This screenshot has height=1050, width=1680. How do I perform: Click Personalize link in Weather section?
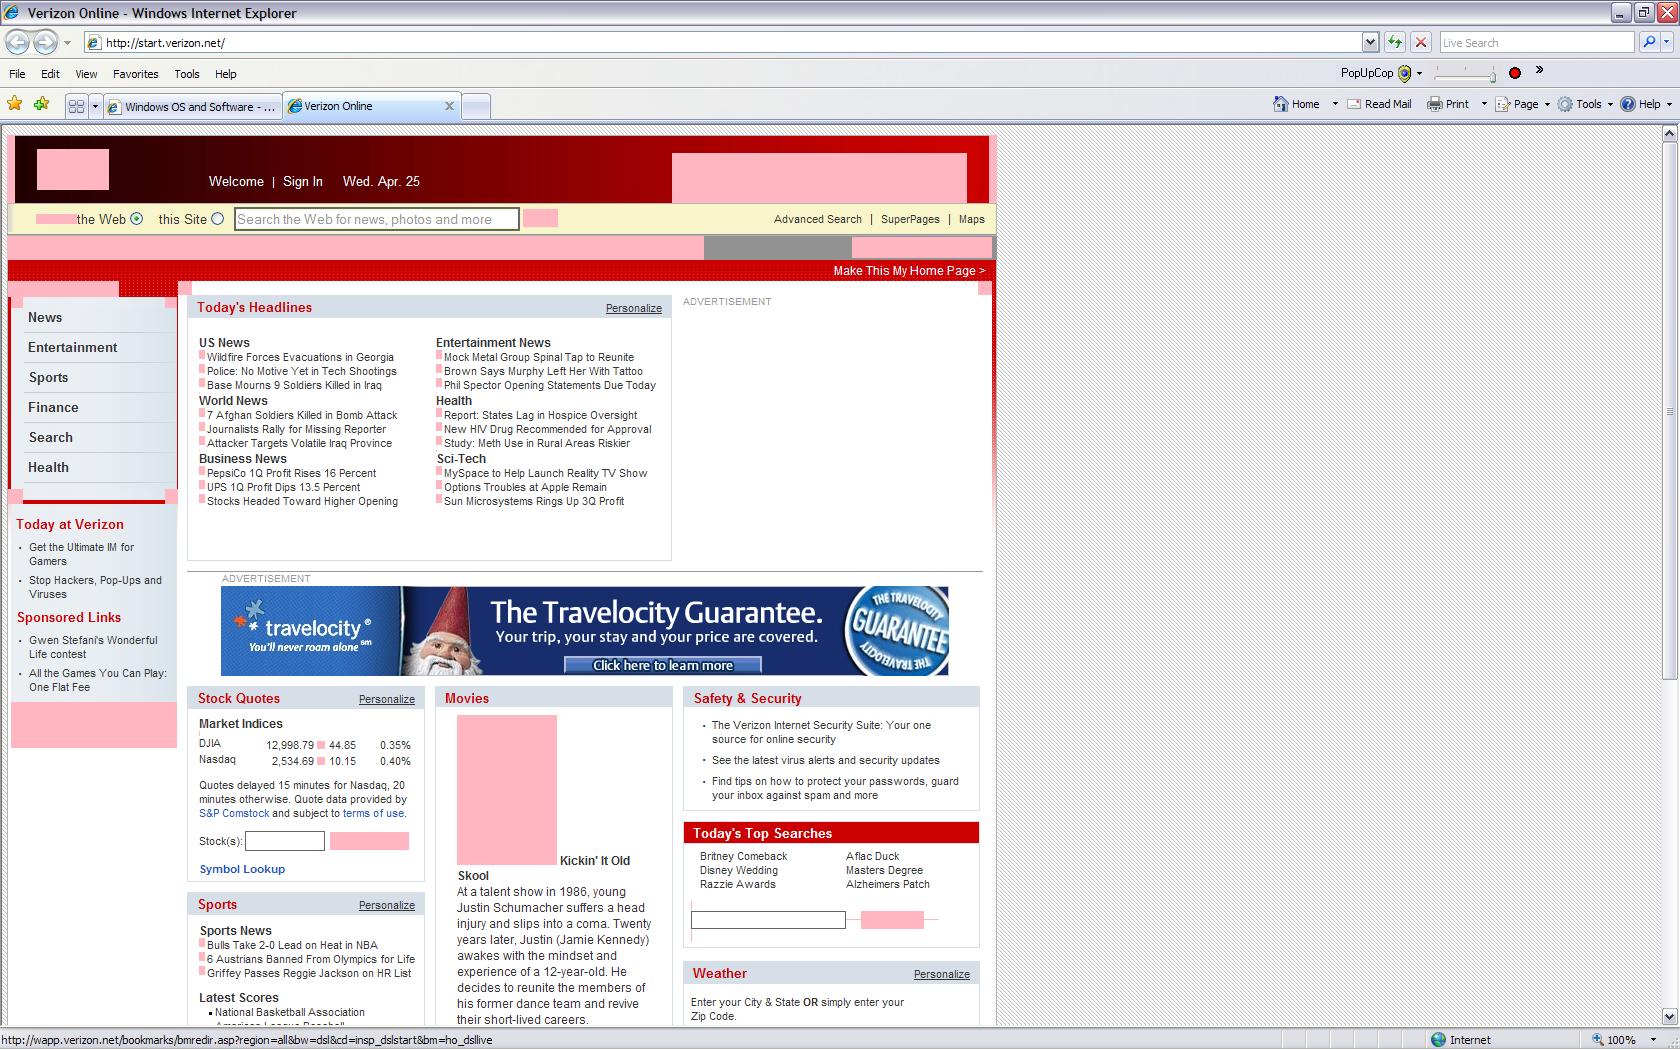[942, 974]
